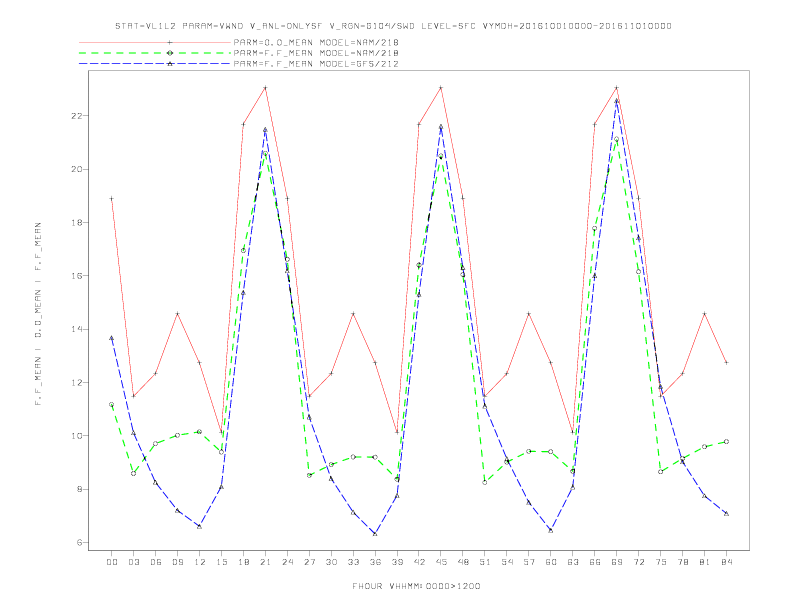Click x-axis tick label 69
Screen dimensions: 792x612
[617, 562]
